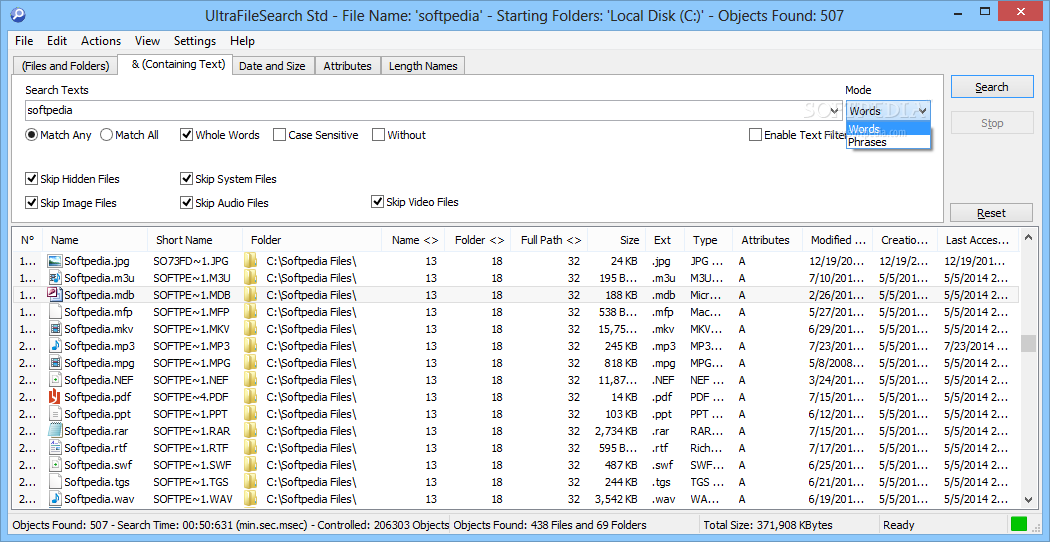Viewport: 1050px width, 542px height.
Task: Click the vertical scrollbar thumb in results
Action: [x=1028, y=344]
